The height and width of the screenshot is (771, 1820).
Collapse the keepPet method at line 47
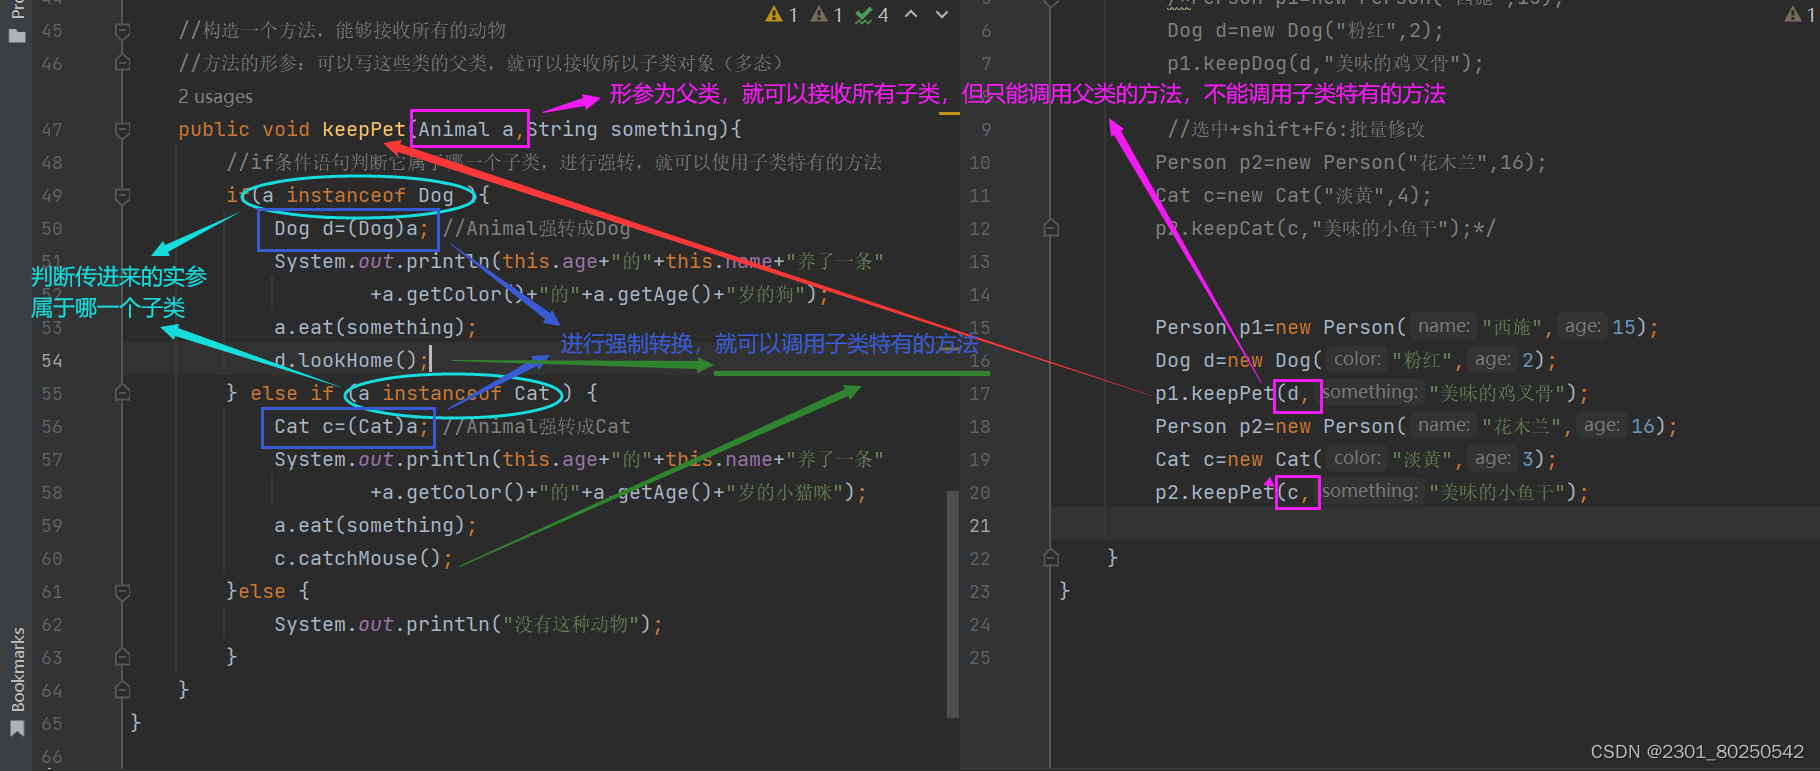tap(122, 130)
